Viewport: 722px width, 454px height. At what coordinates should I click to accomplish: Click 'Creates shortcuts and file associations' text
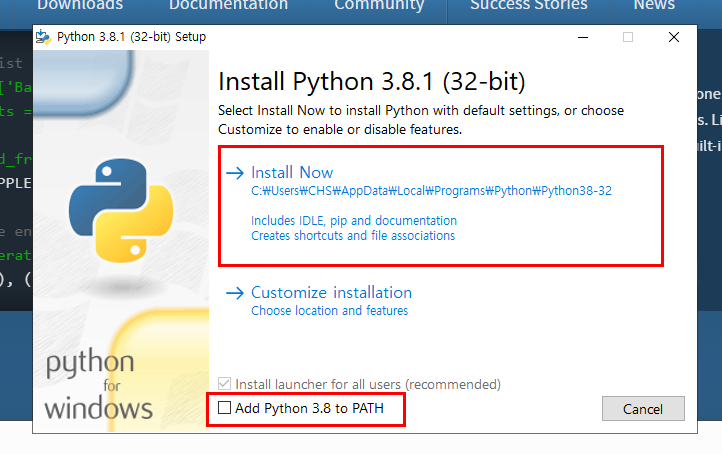pos(353,236)
